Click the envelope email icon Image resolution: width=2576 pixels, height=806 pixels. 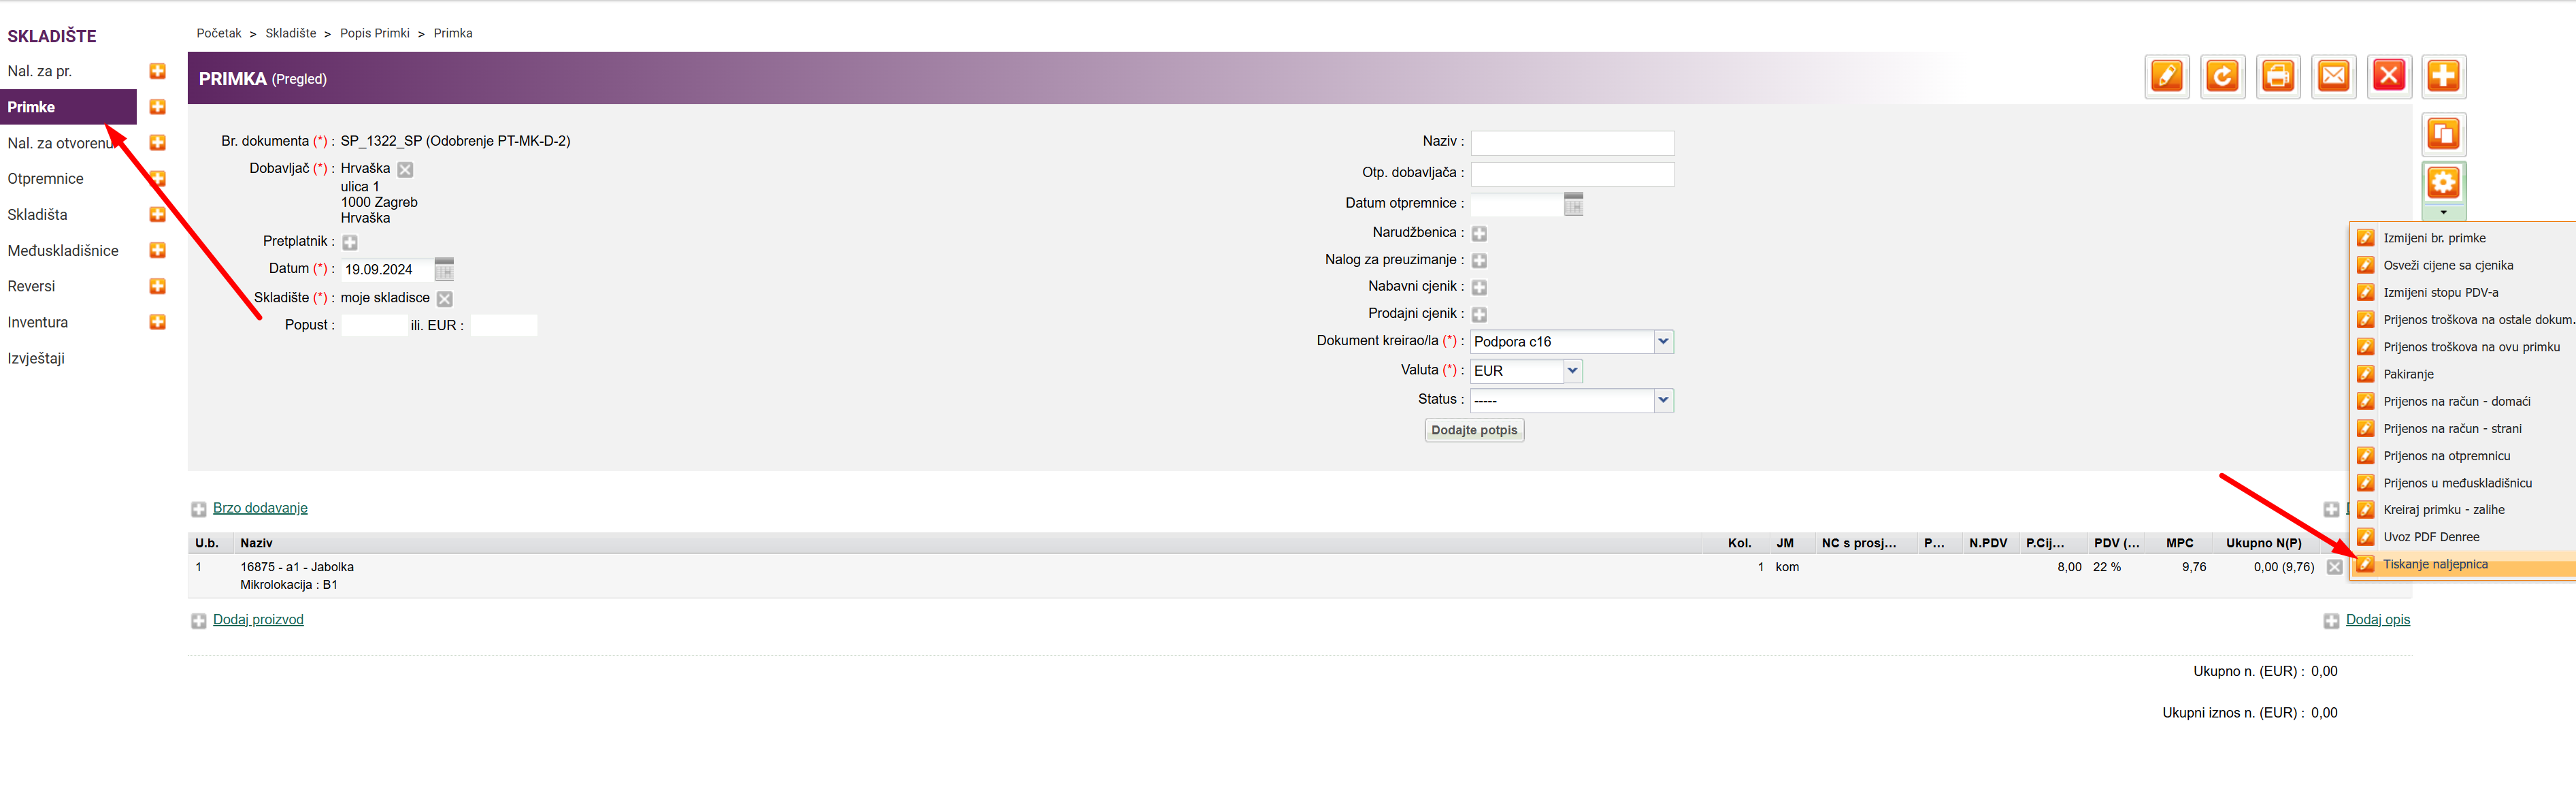[2333, 77]
